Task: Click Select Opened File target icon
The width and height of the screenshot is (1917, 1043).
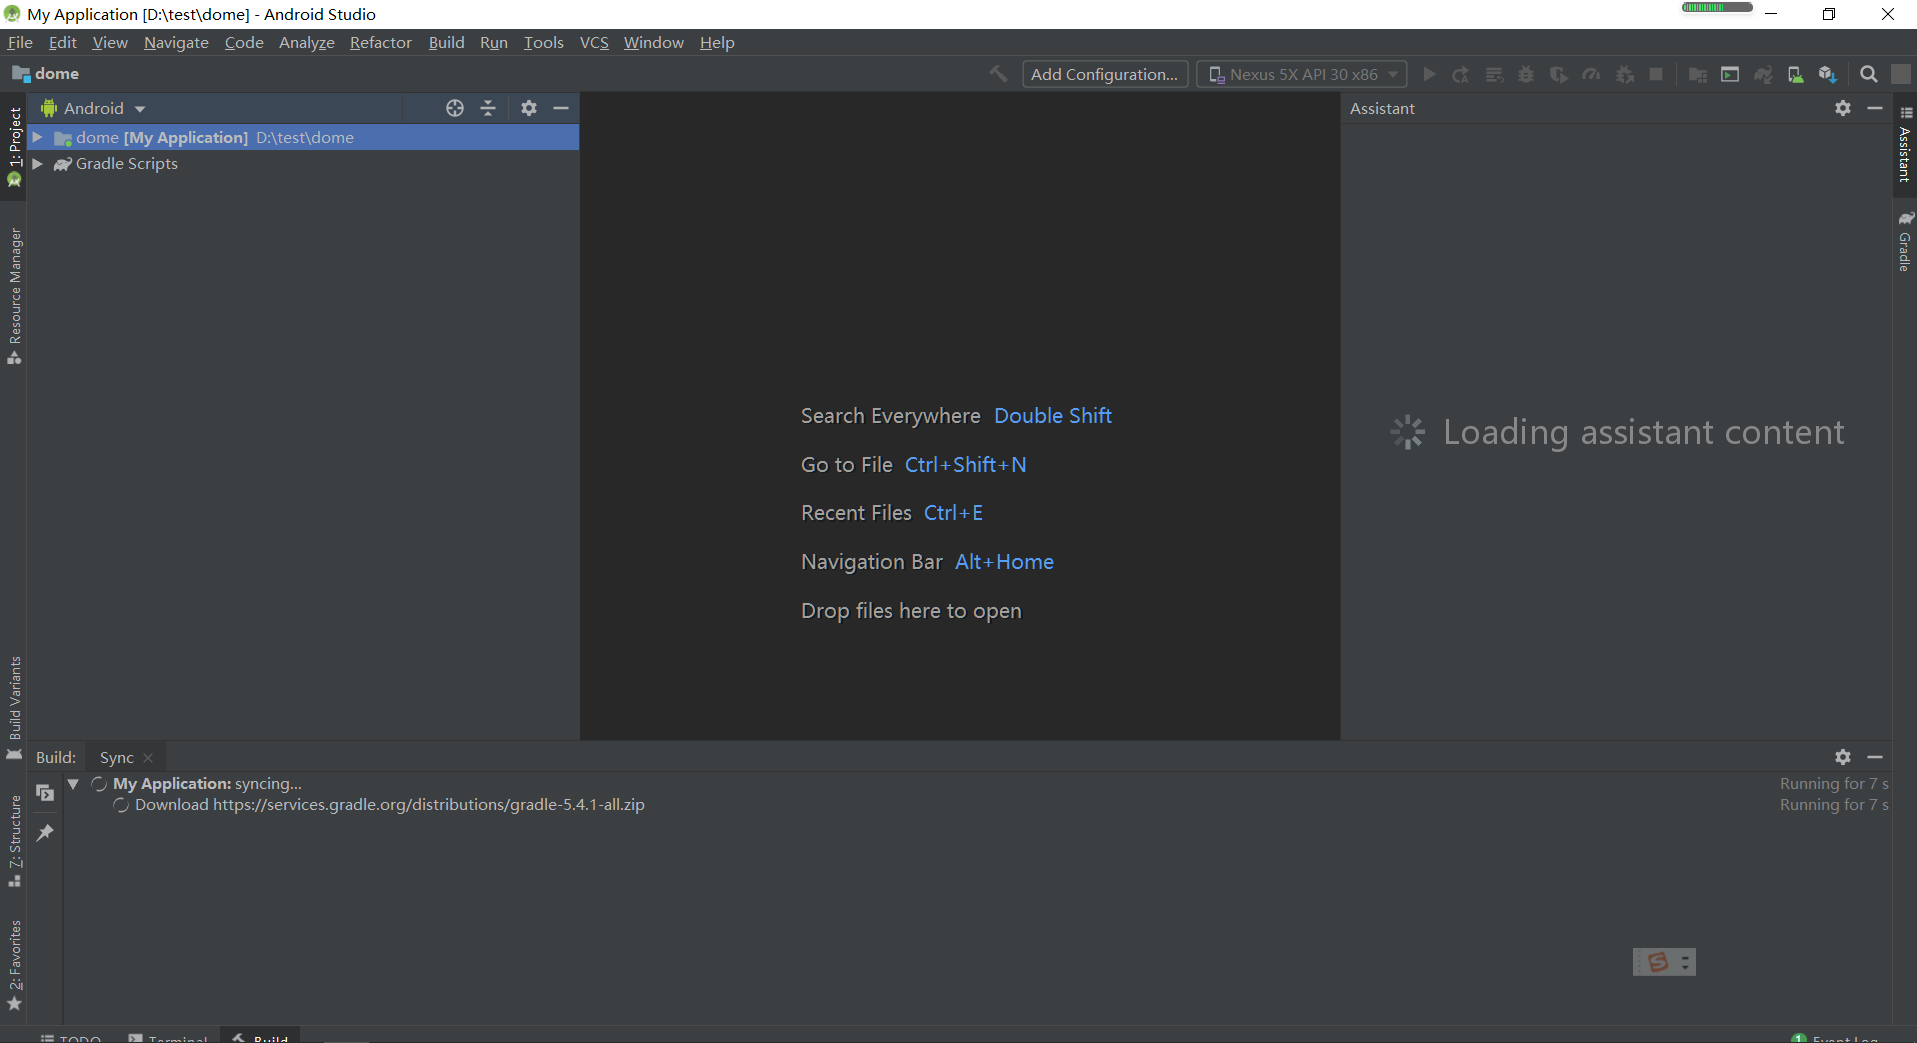Action: tap(455, 108)
